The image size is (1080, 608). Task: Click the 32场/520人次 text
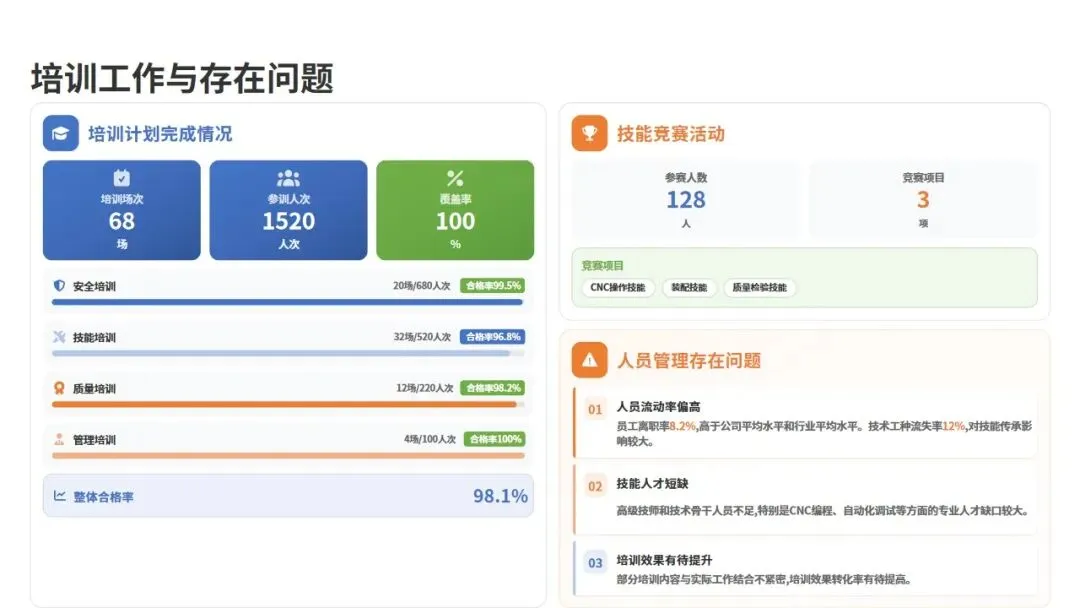(x=422, y=337)
